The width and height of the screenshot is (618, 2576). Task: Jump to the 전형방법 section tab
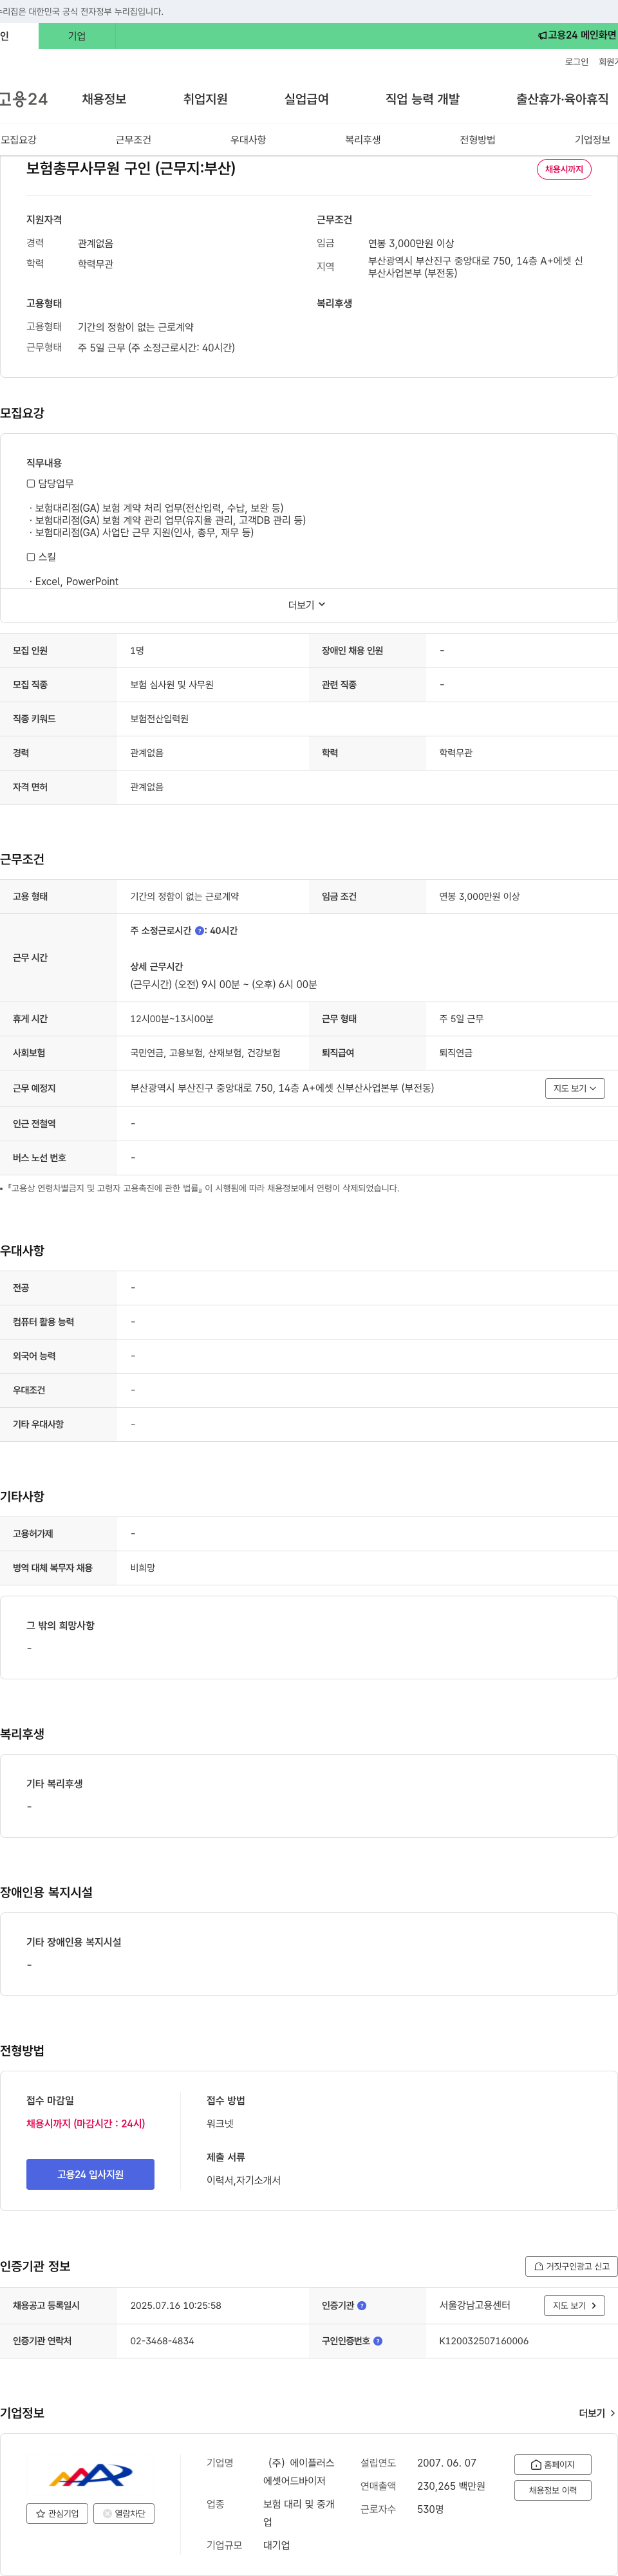pyautogui.click(x=478, y=140)
